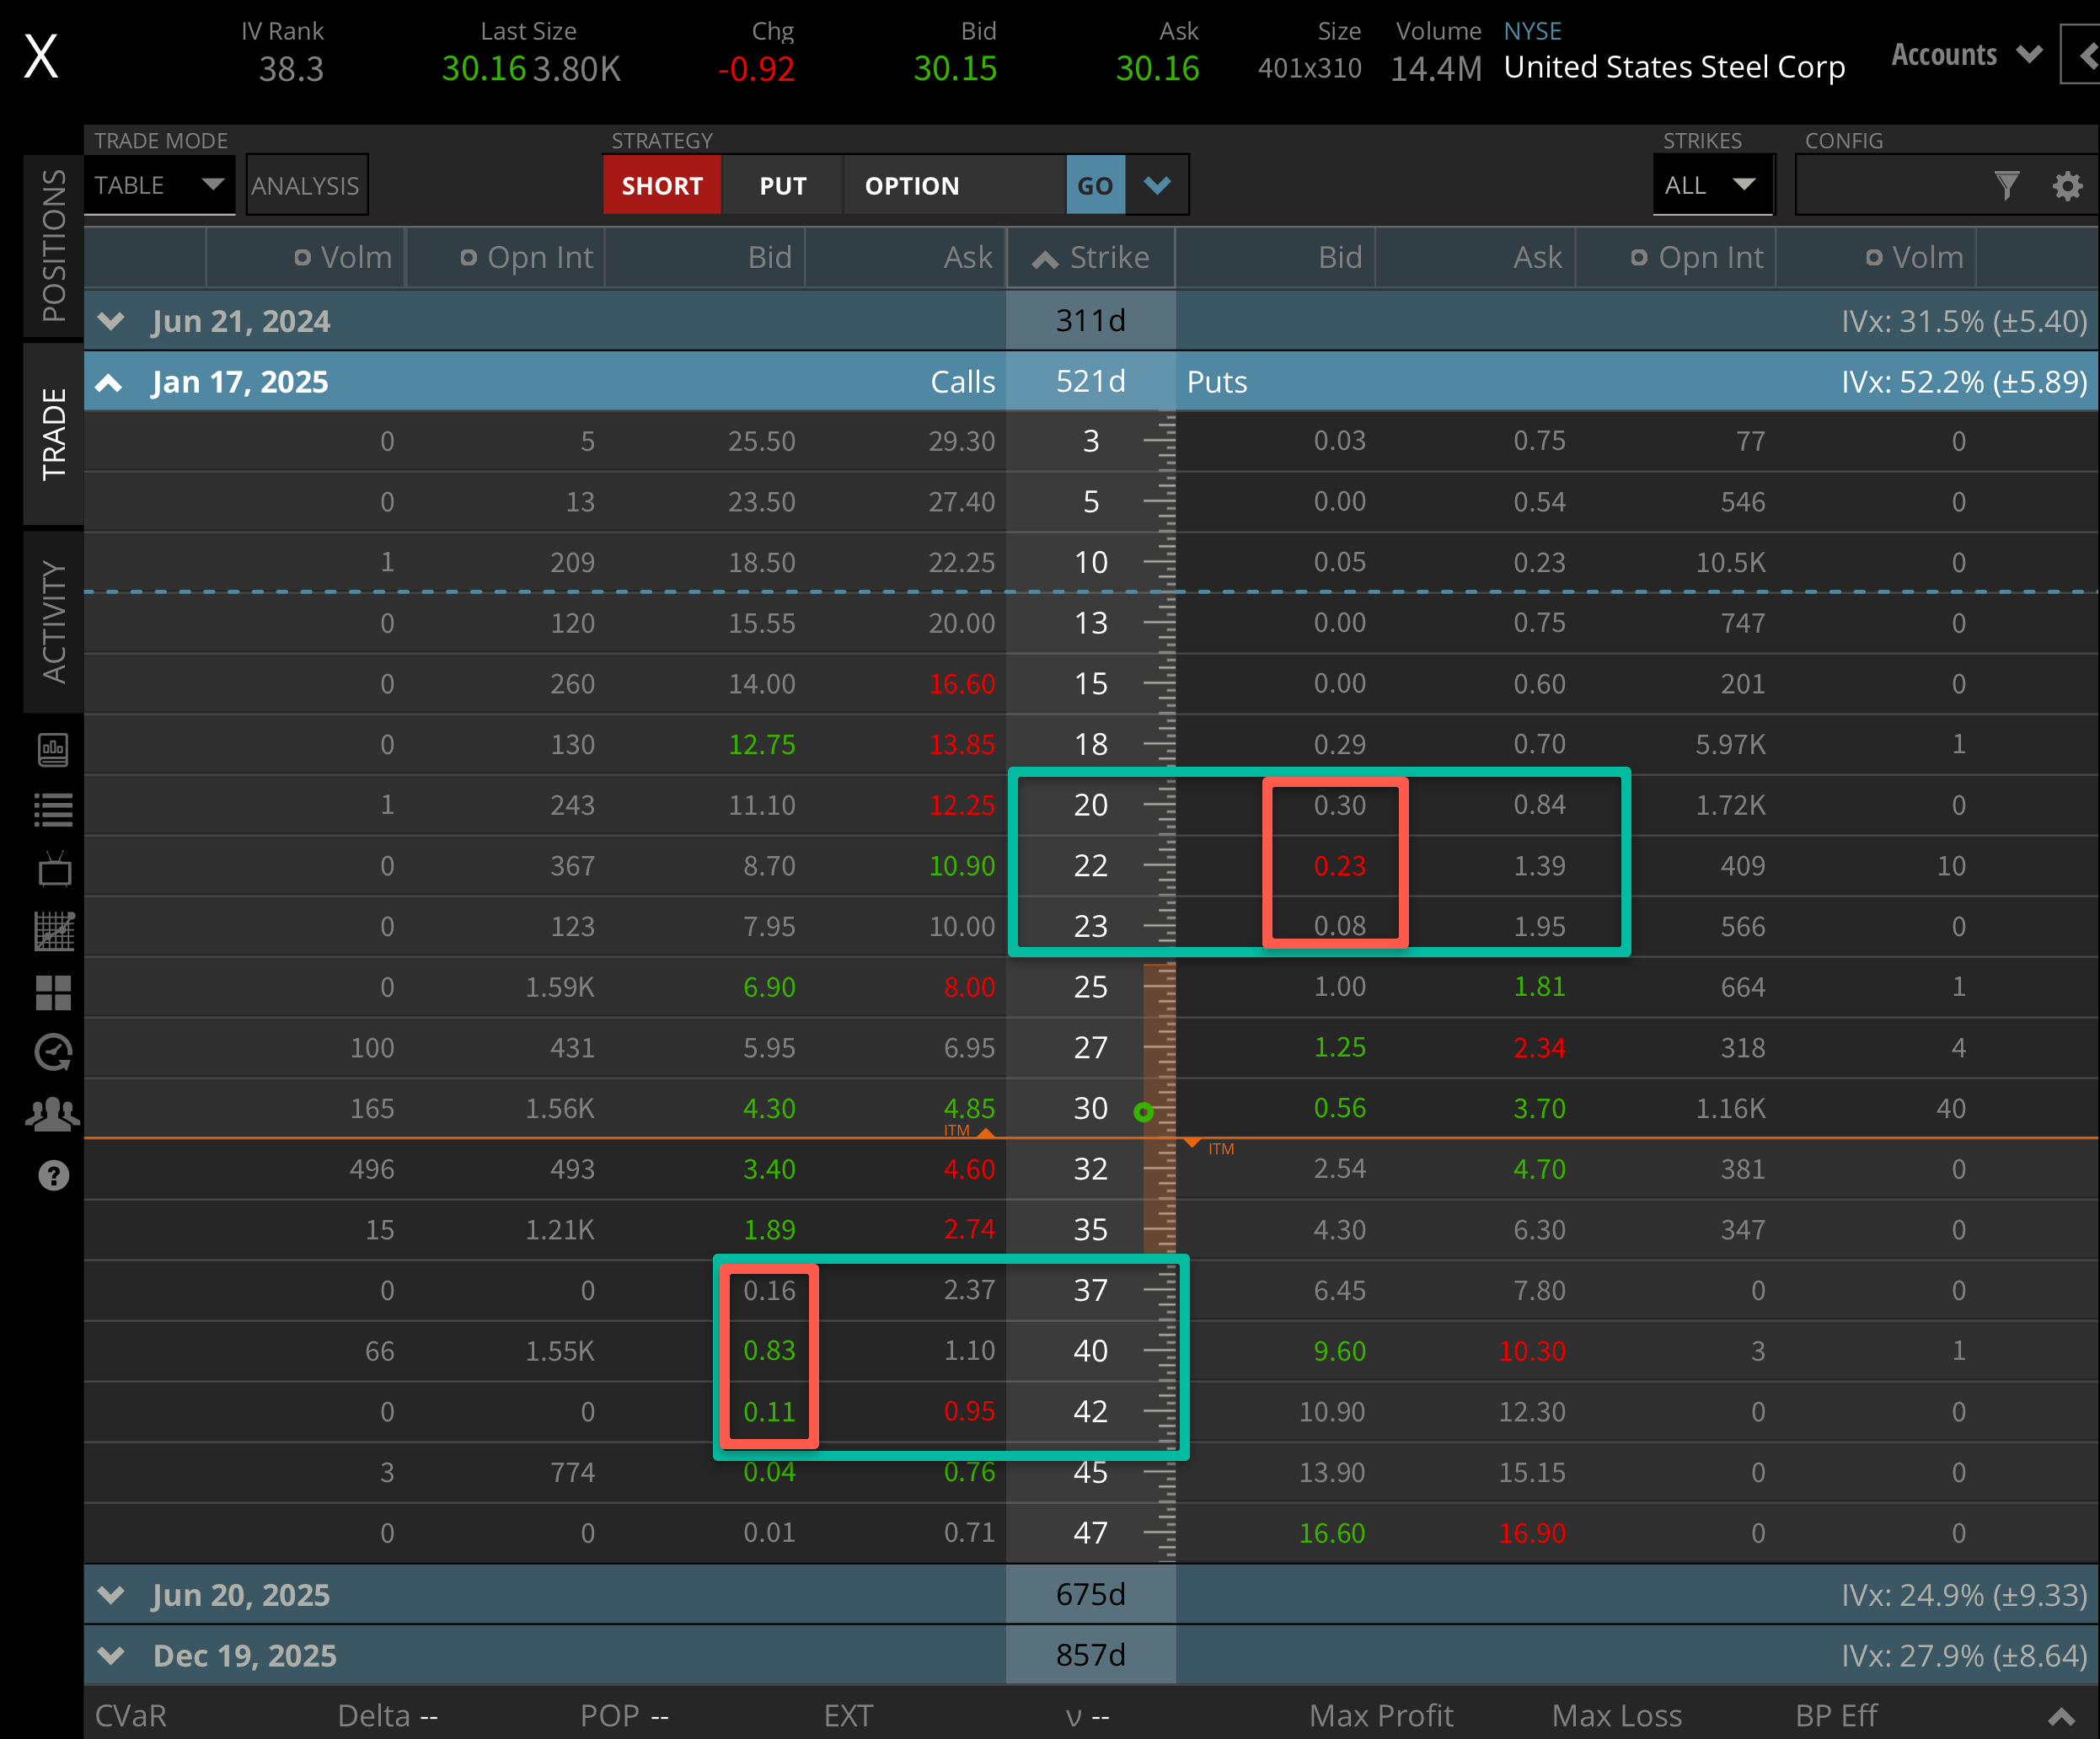Open the STRIKES ALL dropdown

click(1712, 185)
